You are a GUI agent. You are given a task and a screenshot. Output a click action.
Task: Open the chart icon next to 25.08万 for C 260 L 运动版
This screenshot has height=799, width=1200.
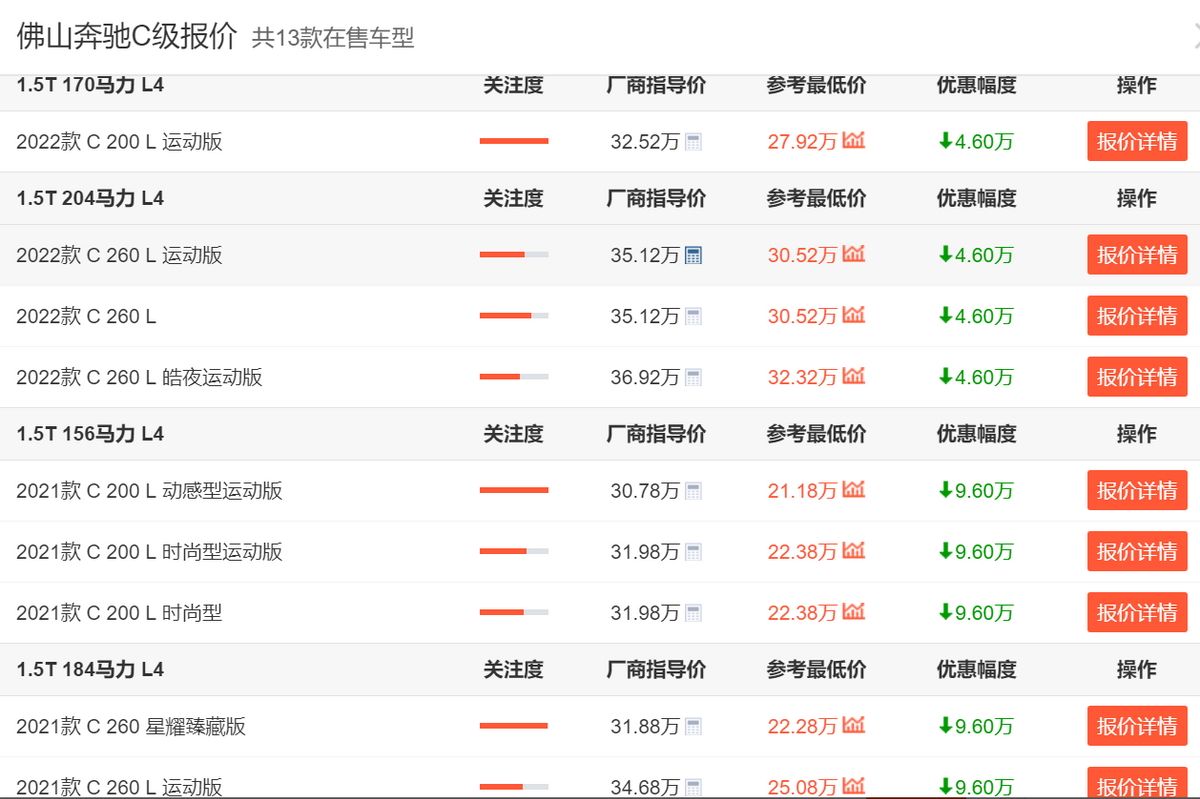852,787
